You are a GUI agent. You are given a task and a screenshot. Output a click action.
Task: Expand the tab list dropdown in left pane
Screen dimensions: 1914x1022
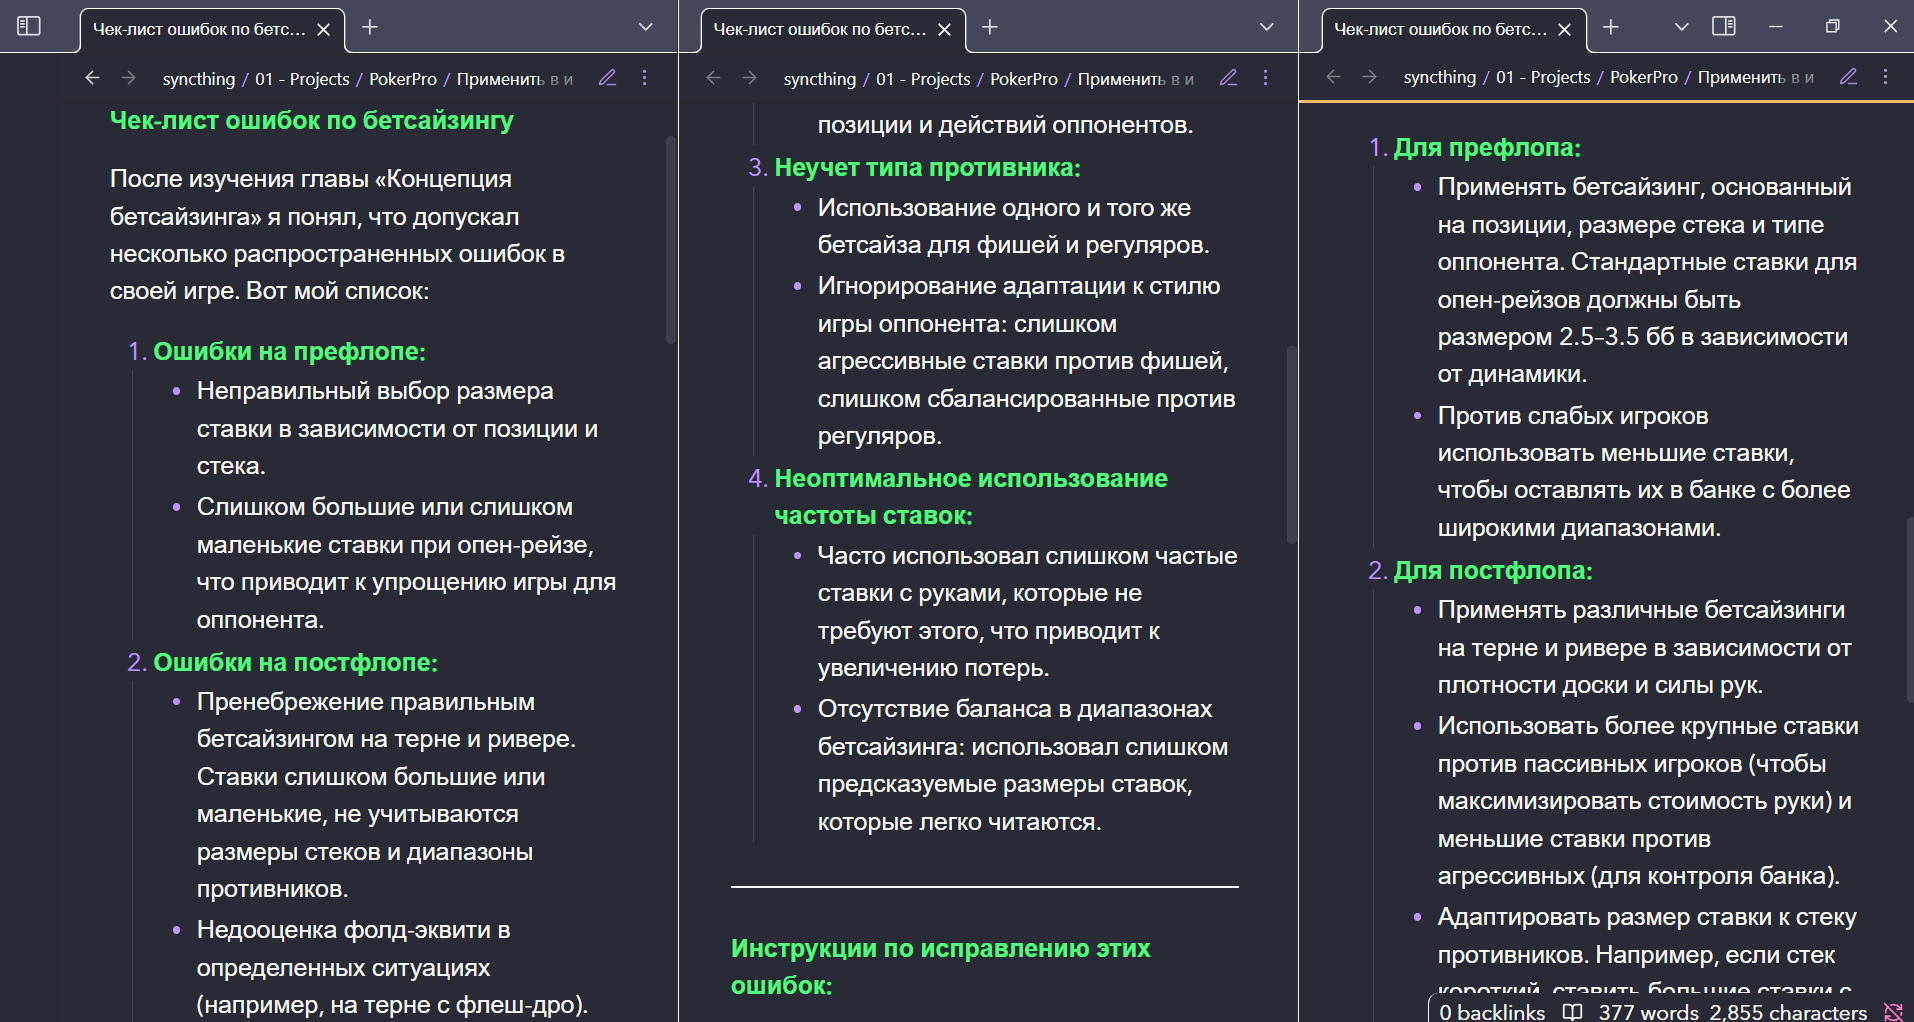[x=646, y=27]
